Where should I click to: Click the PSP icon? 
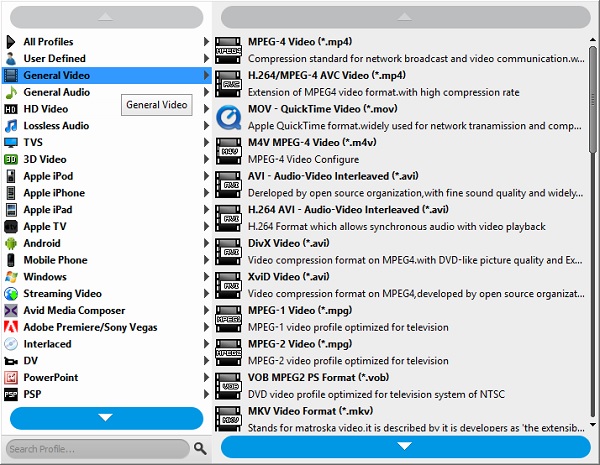point(11,394)
